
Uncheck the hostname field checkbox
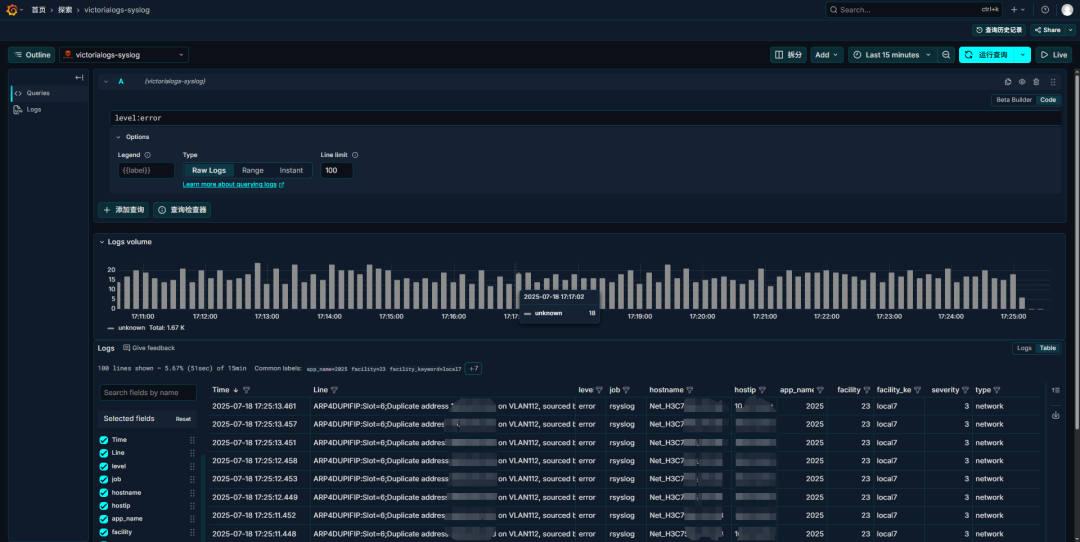point(103,492)
